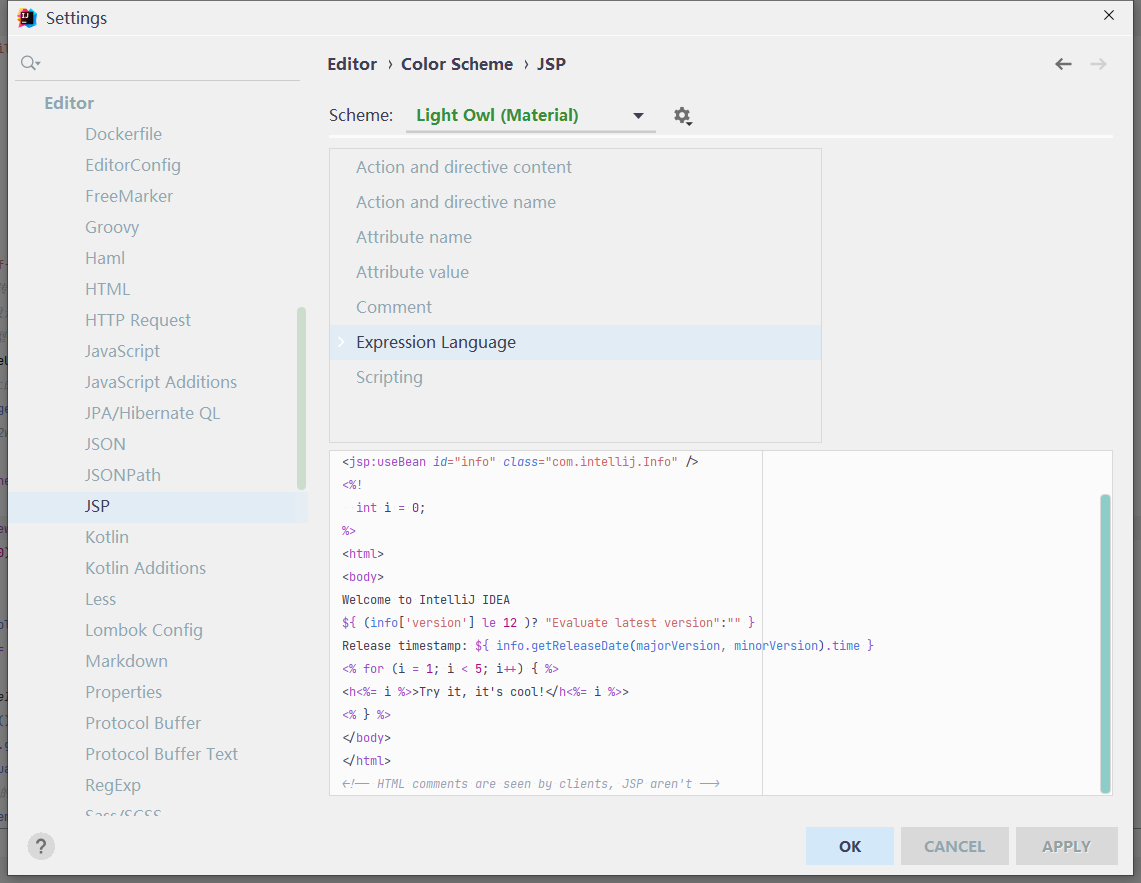Click the code preview scrollbar
1141x883 pixels.
(1105, 644)
